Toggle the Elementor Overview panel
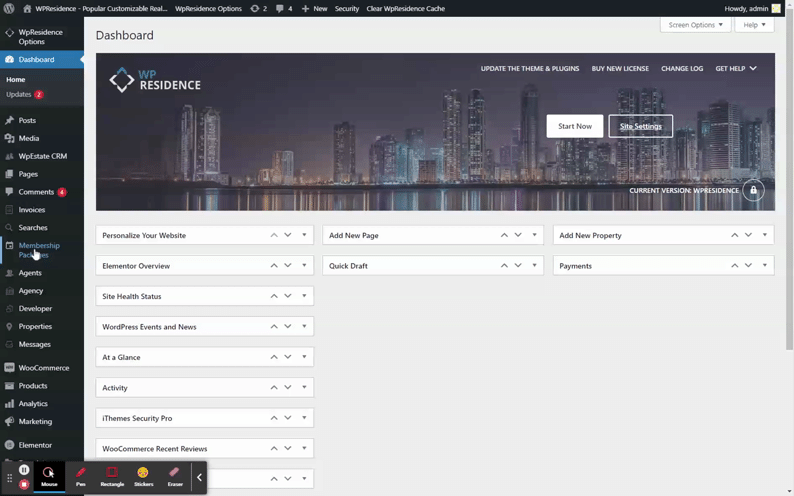Screen dimensions: 794x496 point(304,265)
